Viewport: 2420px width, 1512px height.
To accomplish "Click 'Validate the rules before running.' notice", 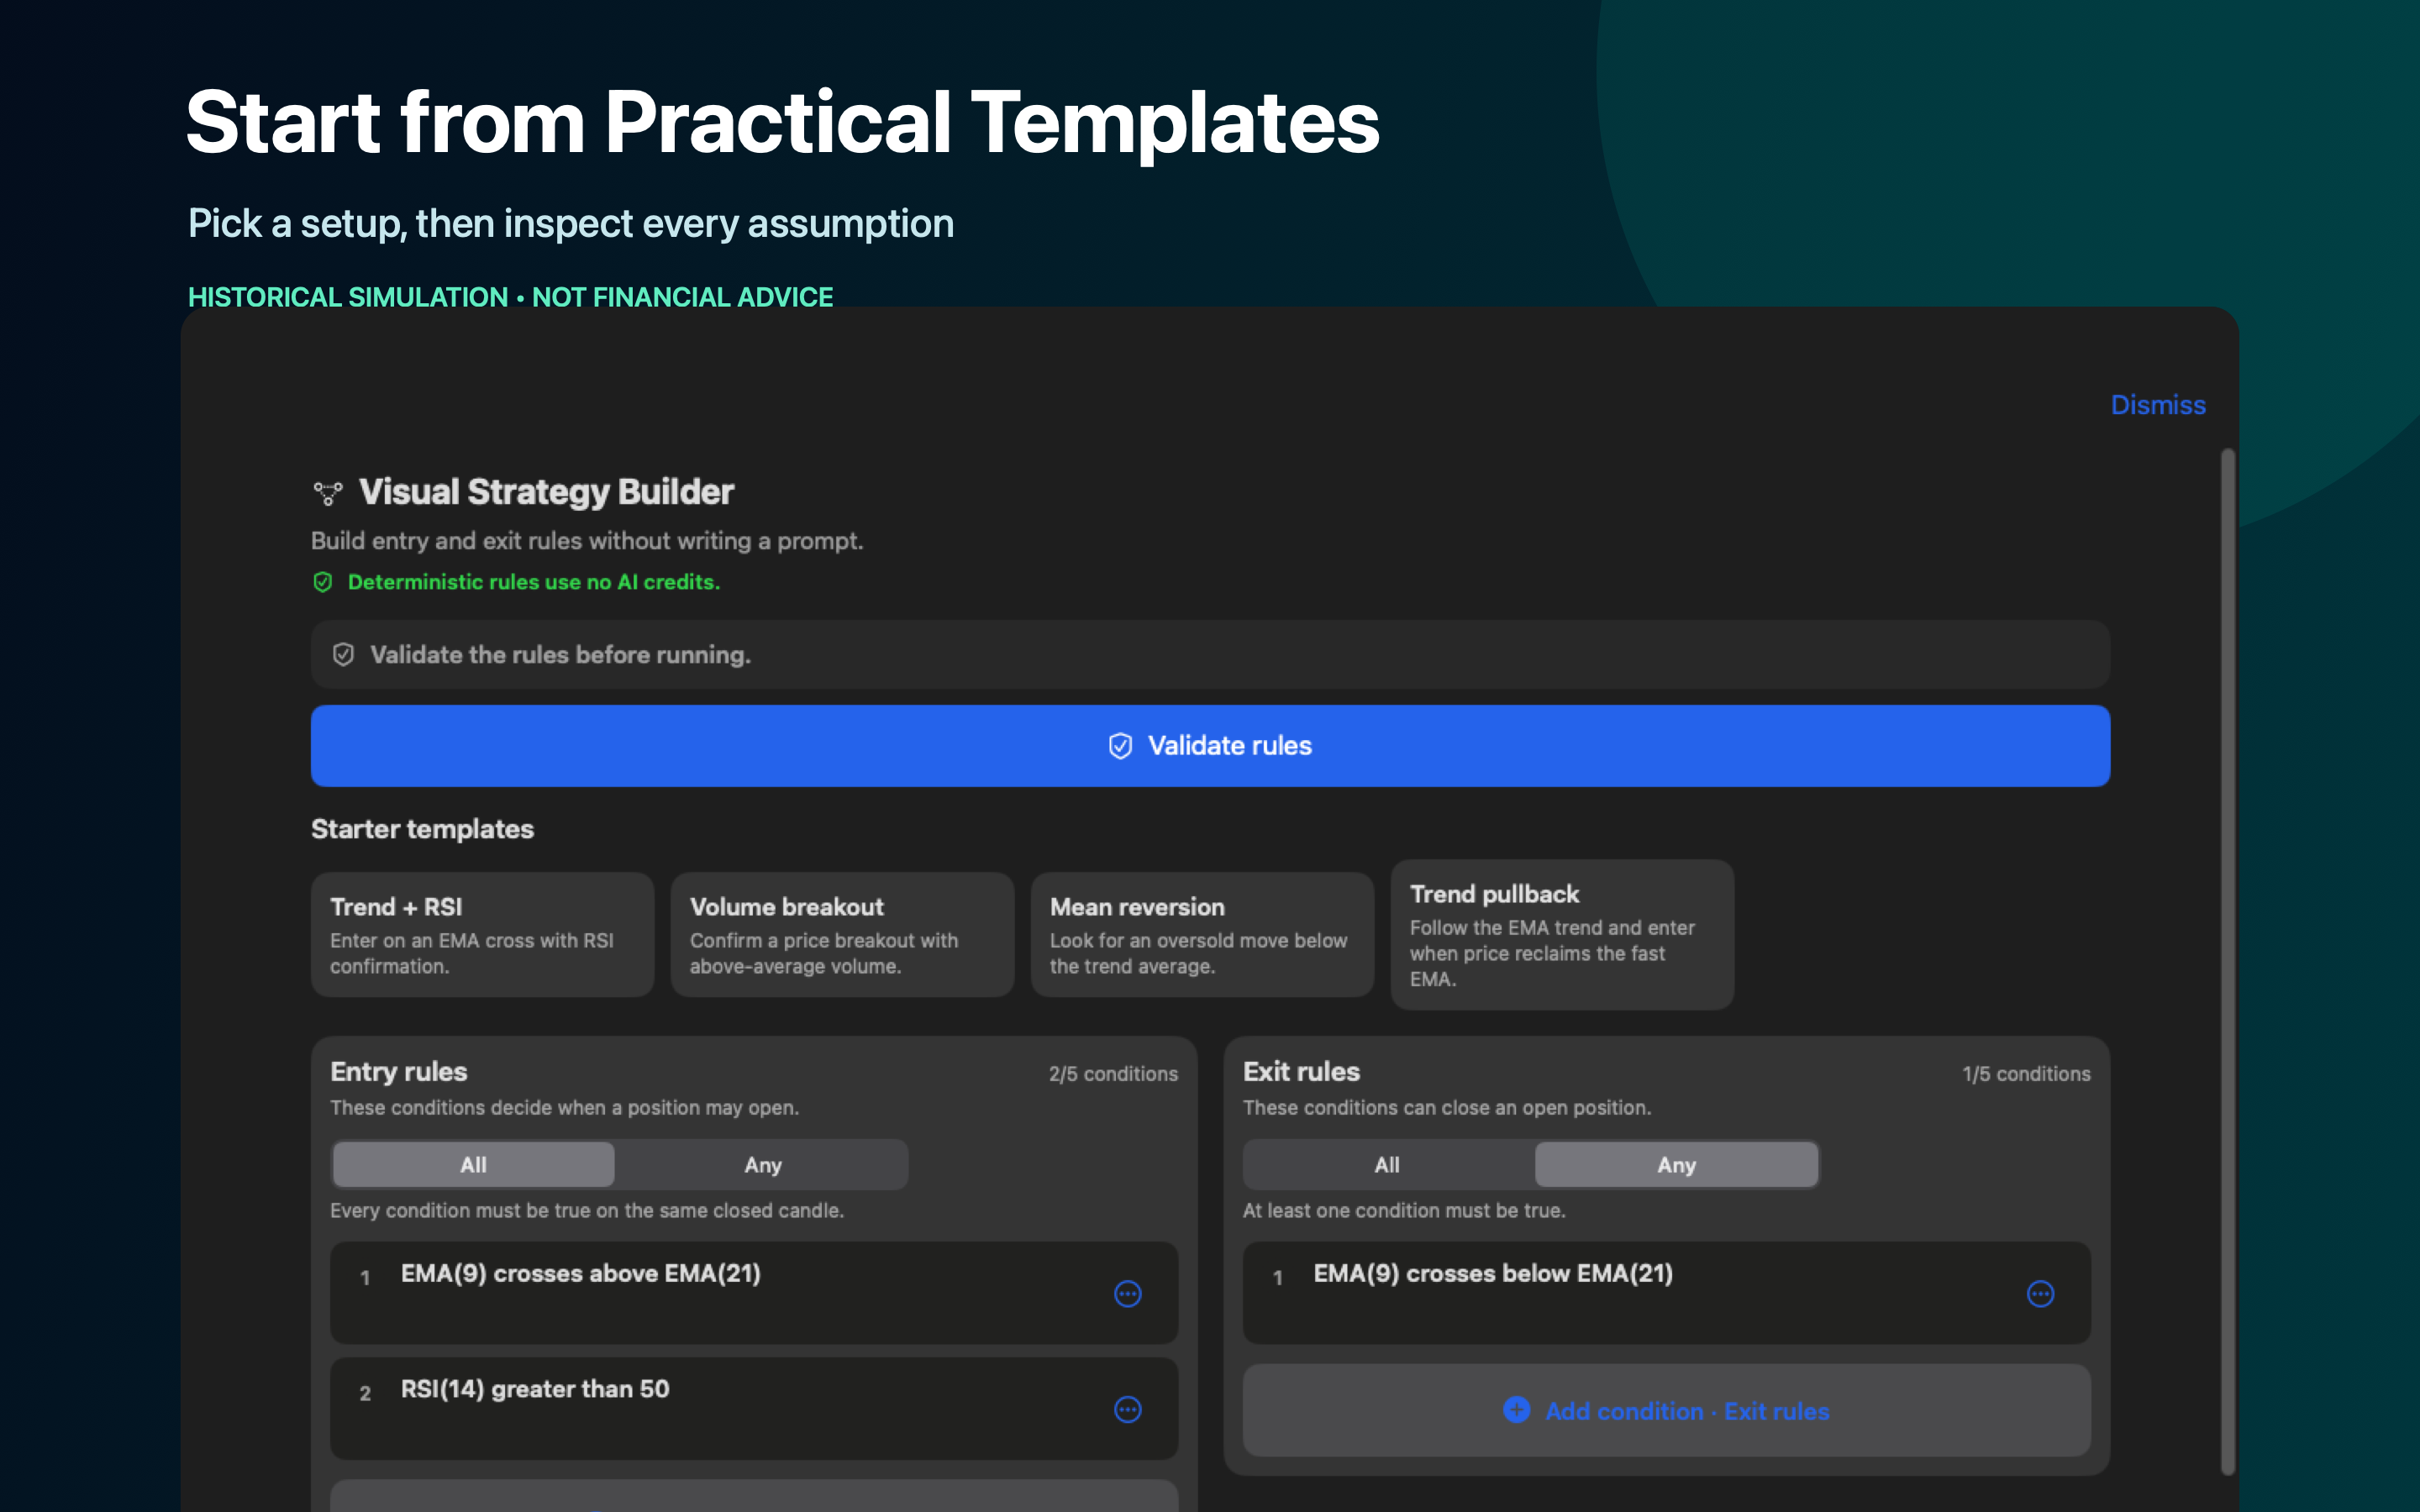I will tap(1210, 654).
